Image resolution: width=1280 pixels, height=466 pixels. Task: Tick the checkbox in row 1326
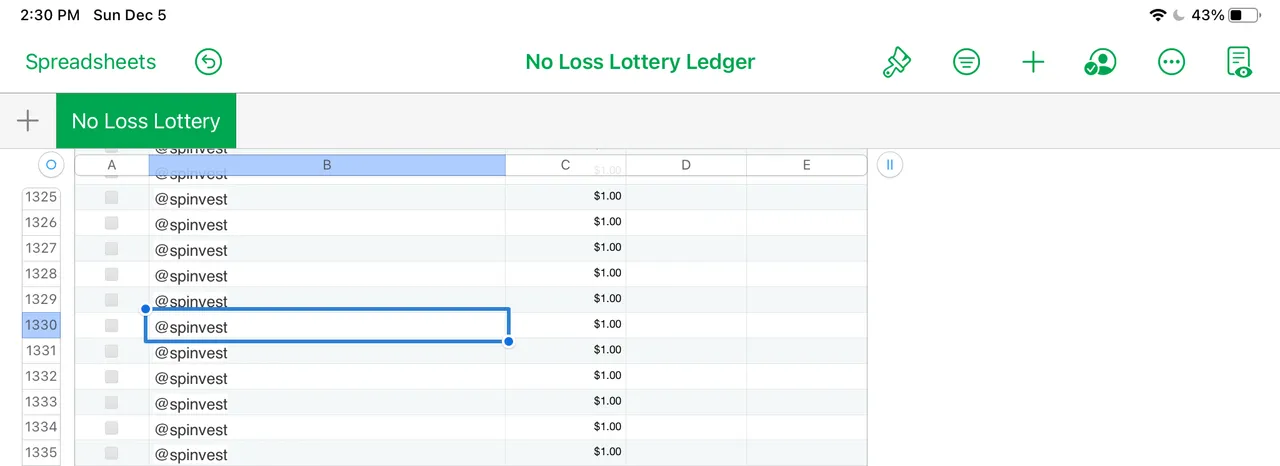112,223
